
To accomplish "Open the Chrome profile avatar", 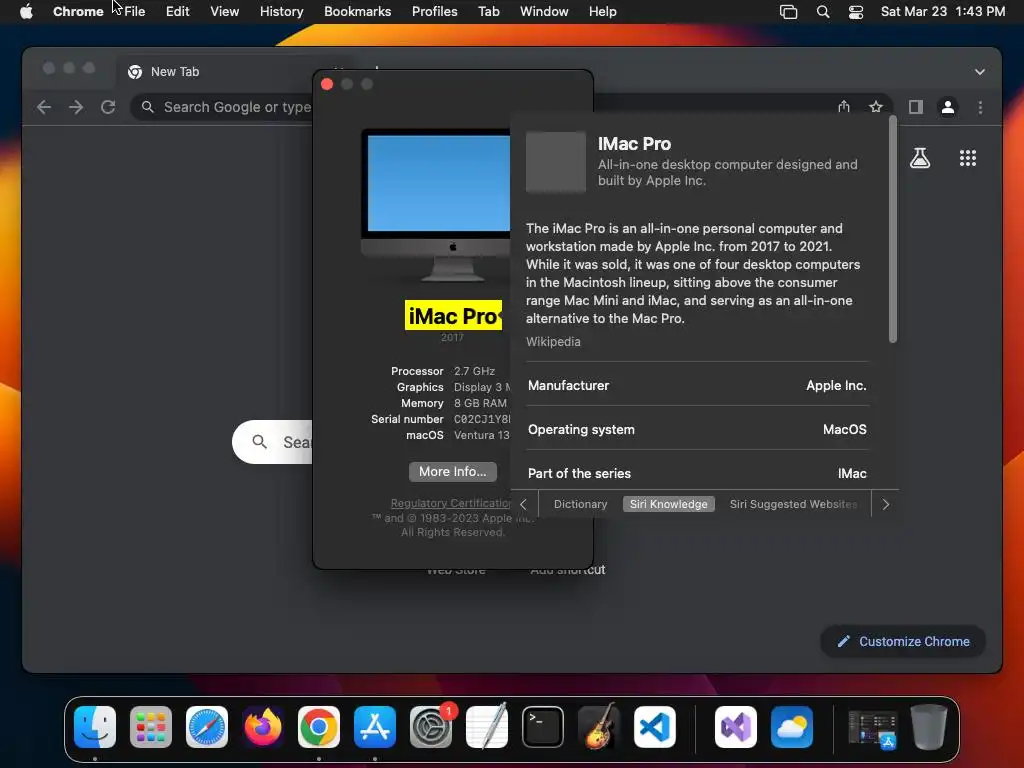I will tap(948, 106).
